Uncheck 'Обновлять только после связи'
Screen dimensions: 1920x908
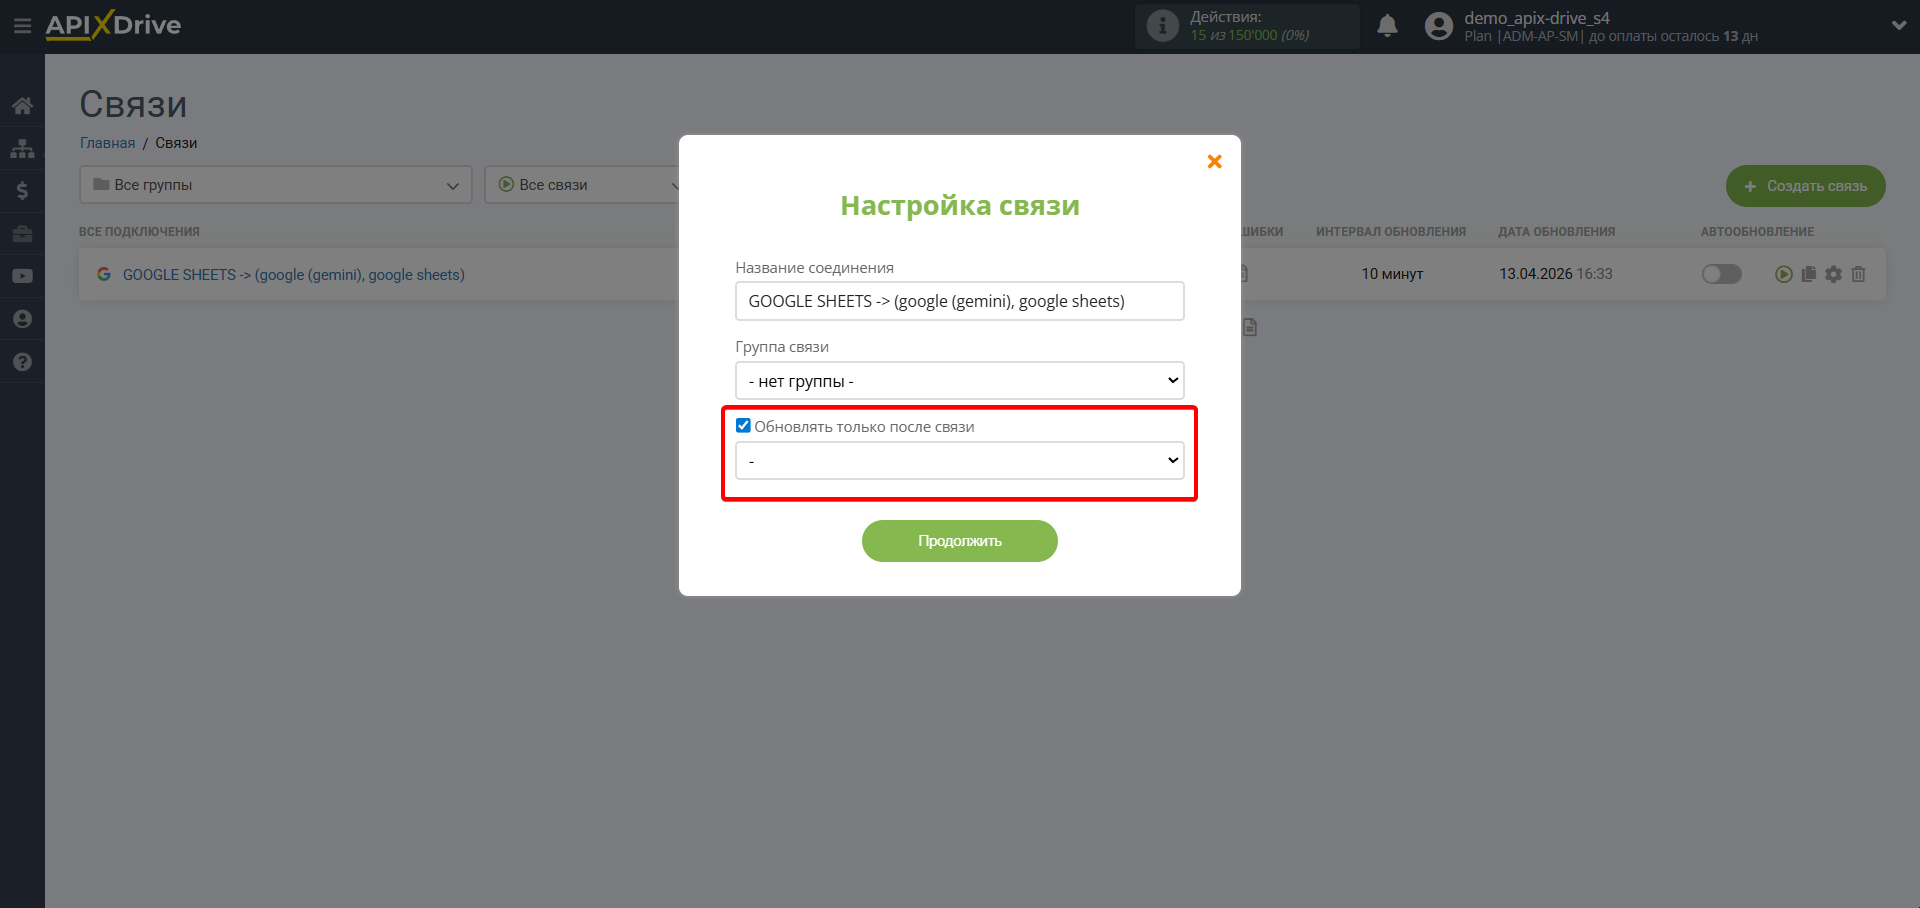point(742,425)
